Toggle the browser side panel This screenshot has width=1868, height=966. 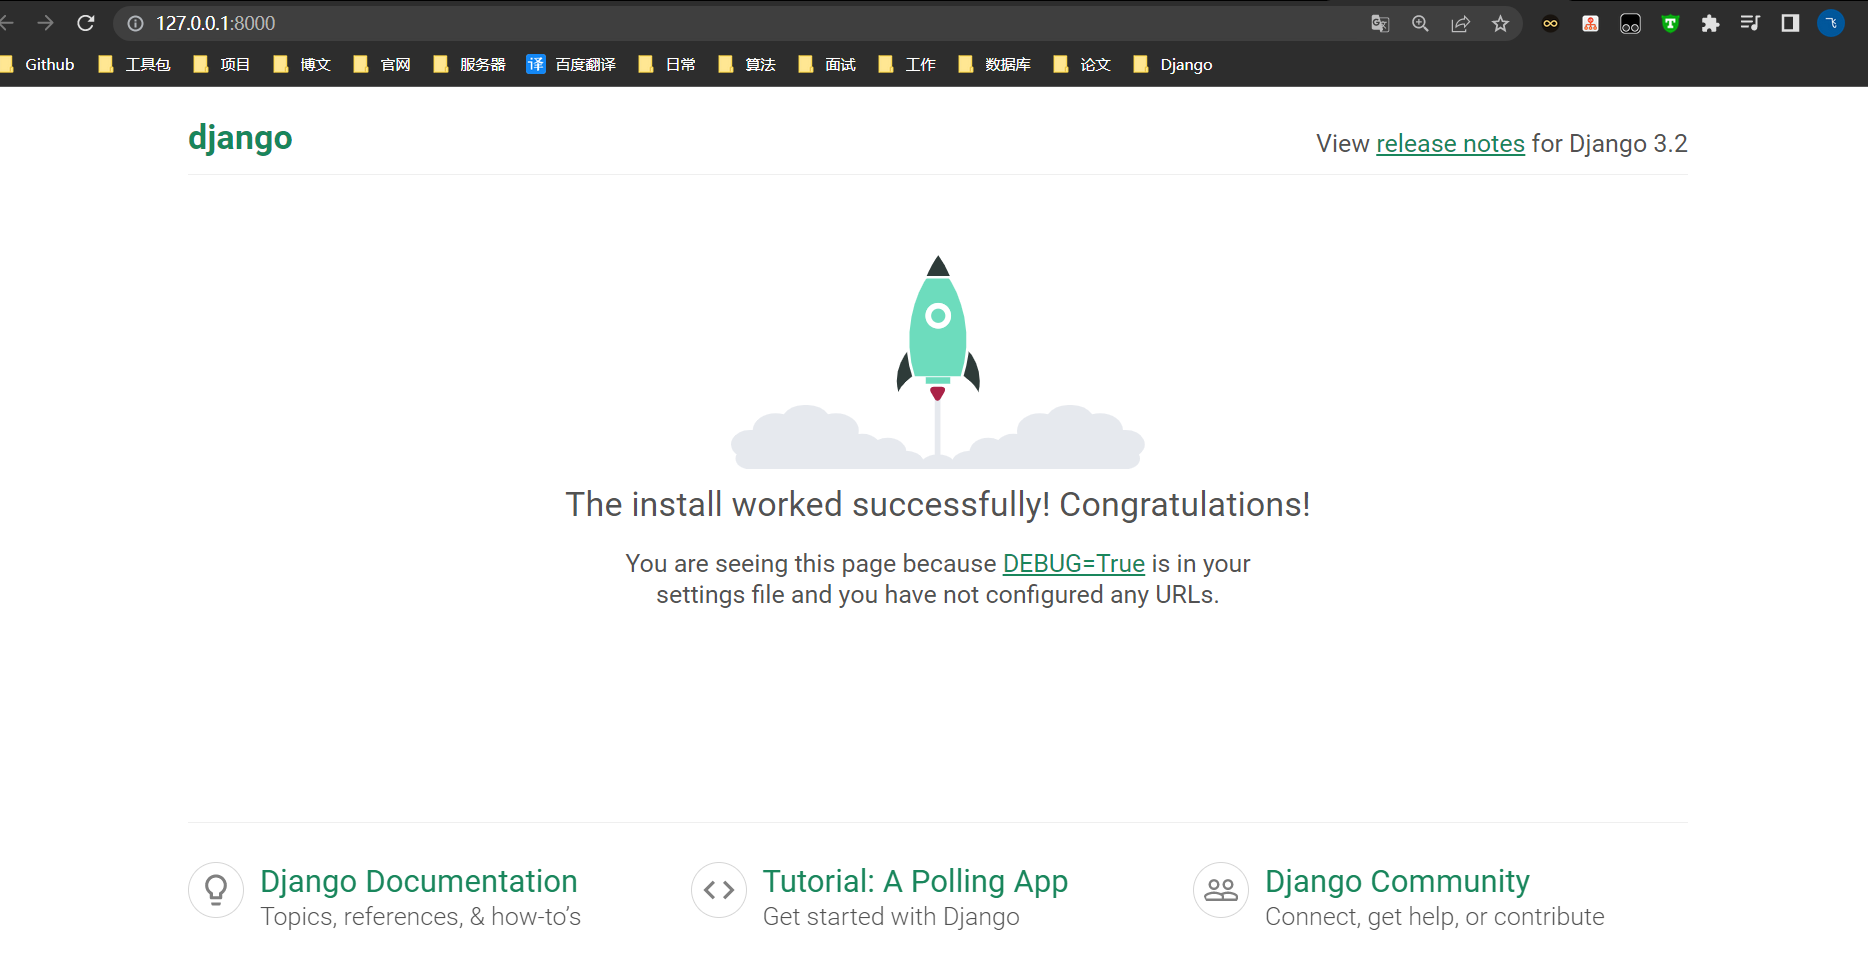(1790, 23)
